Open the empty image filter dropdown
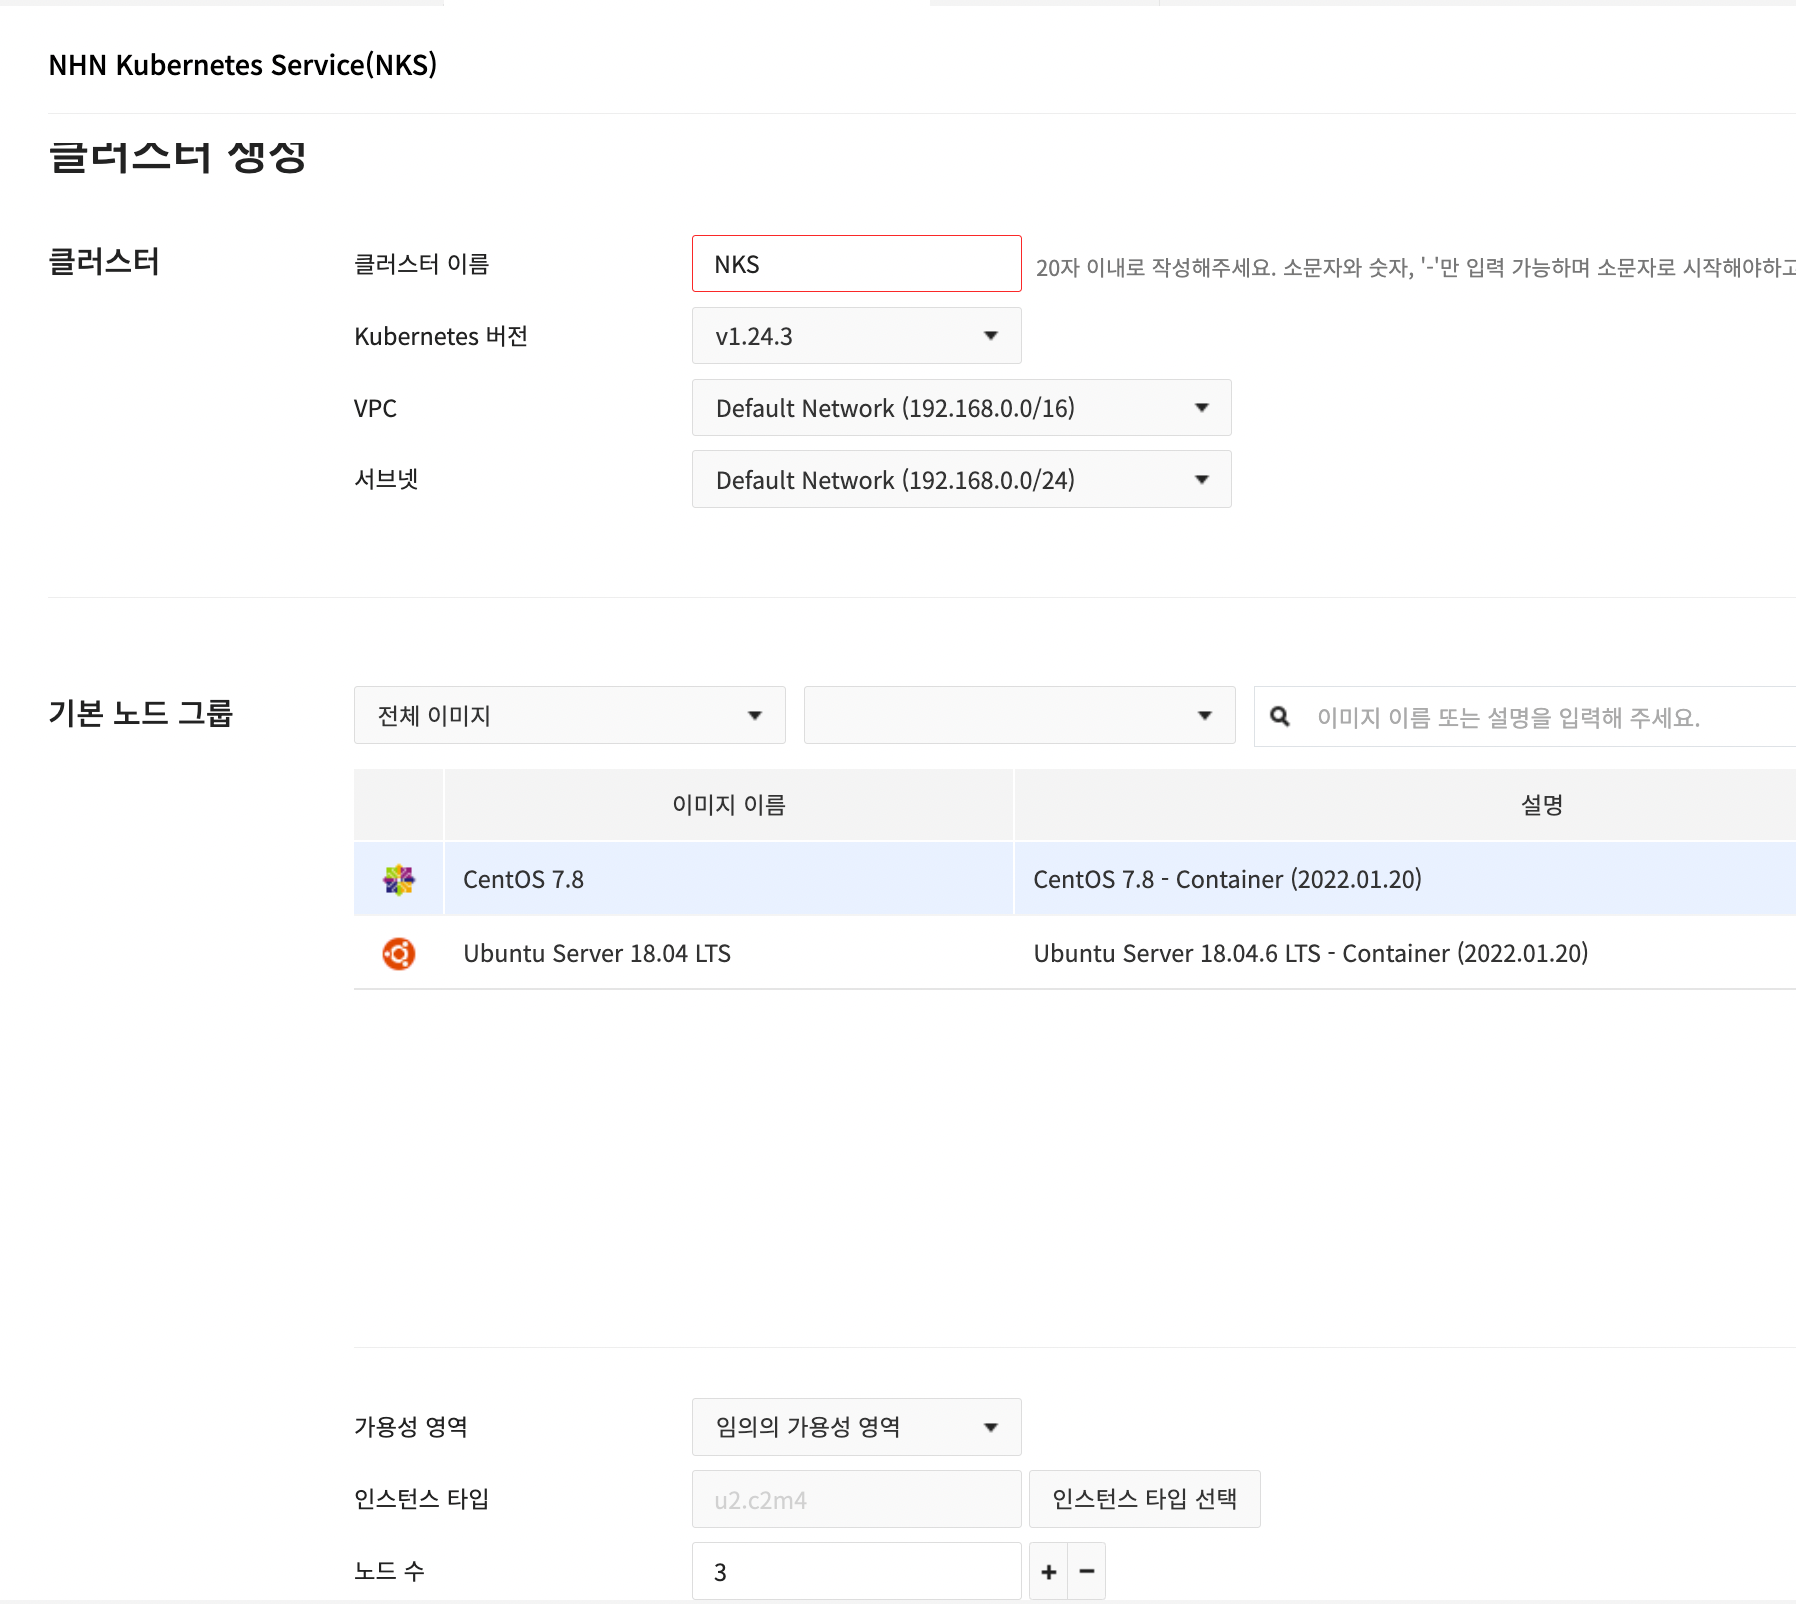 click(x=1020, y=715)
